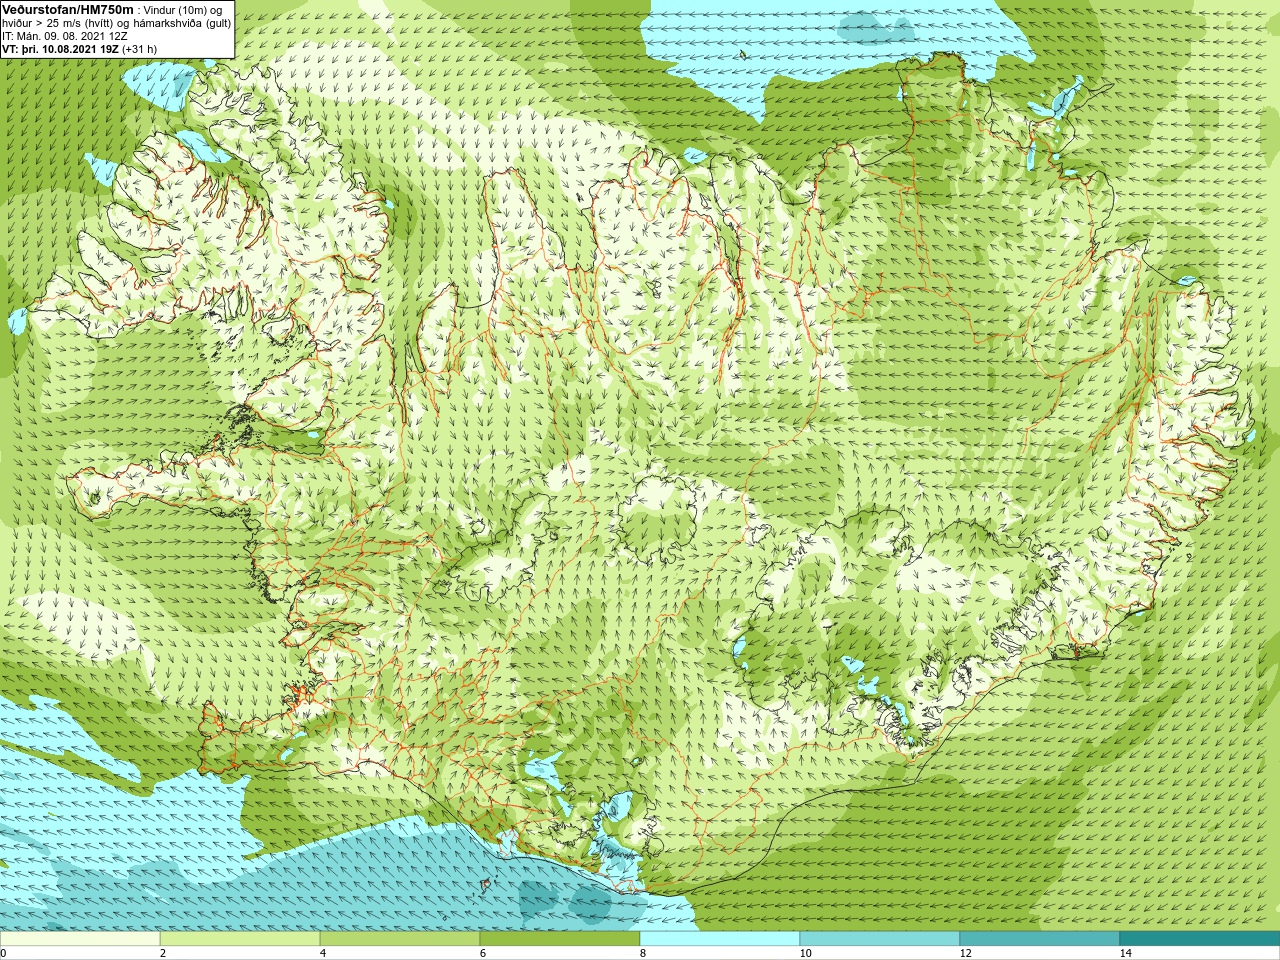The width and height of the screenshot is (1280, 960).
Task: Choose the dark teal legend swatch above 14
Action: (x=1200, y=939)
